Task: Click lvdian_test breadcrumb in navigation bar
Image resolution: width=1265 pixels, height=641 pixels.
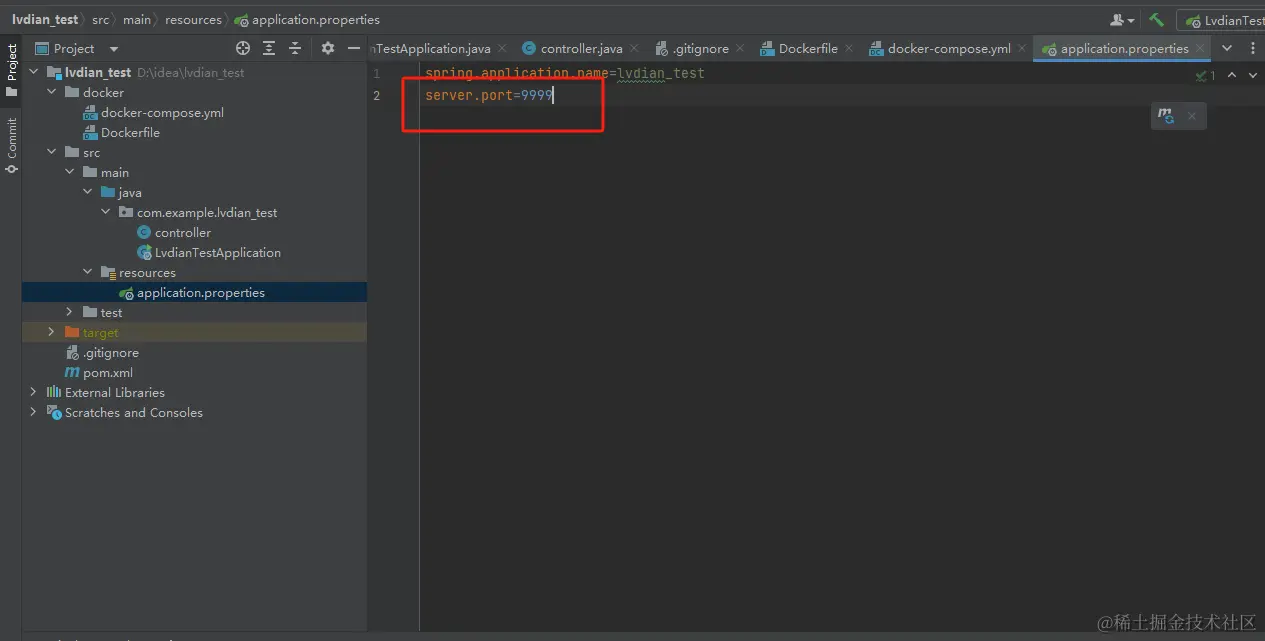Action: click(45, 19)
